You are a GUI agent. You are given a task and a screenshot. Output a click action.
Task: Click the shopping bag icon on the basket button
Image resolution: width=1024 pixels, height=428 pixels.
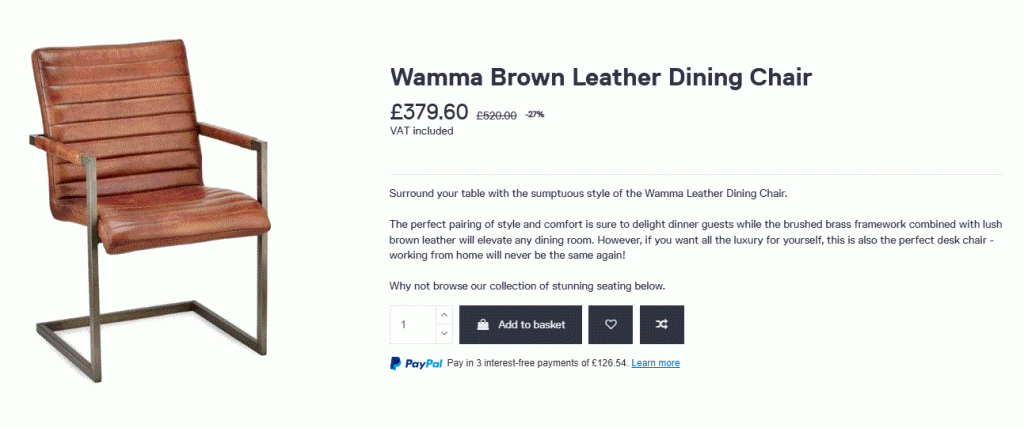[x=483, y=324]
